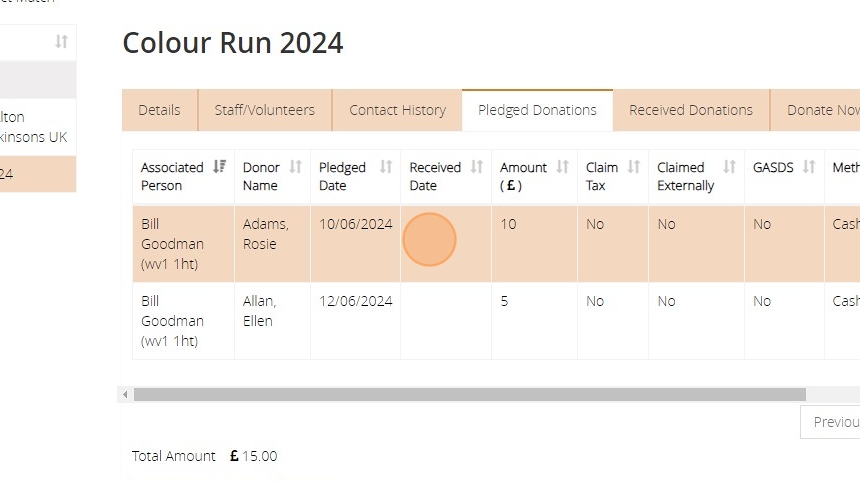Viewport: 860px width, 481px height.
Task: Sort by Pledged Date column icon
Action: point(385,167)
